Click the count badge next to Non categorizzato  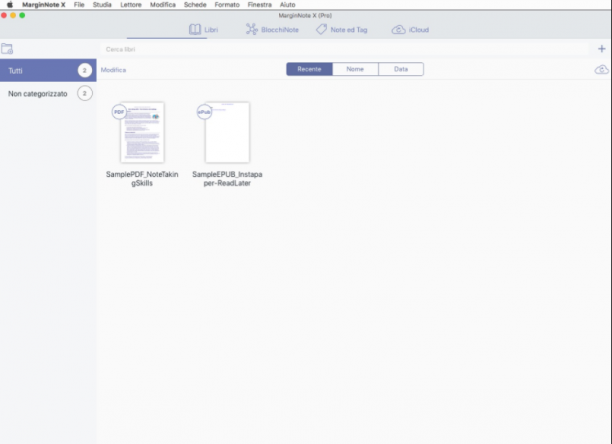click(x=84, y=94)
